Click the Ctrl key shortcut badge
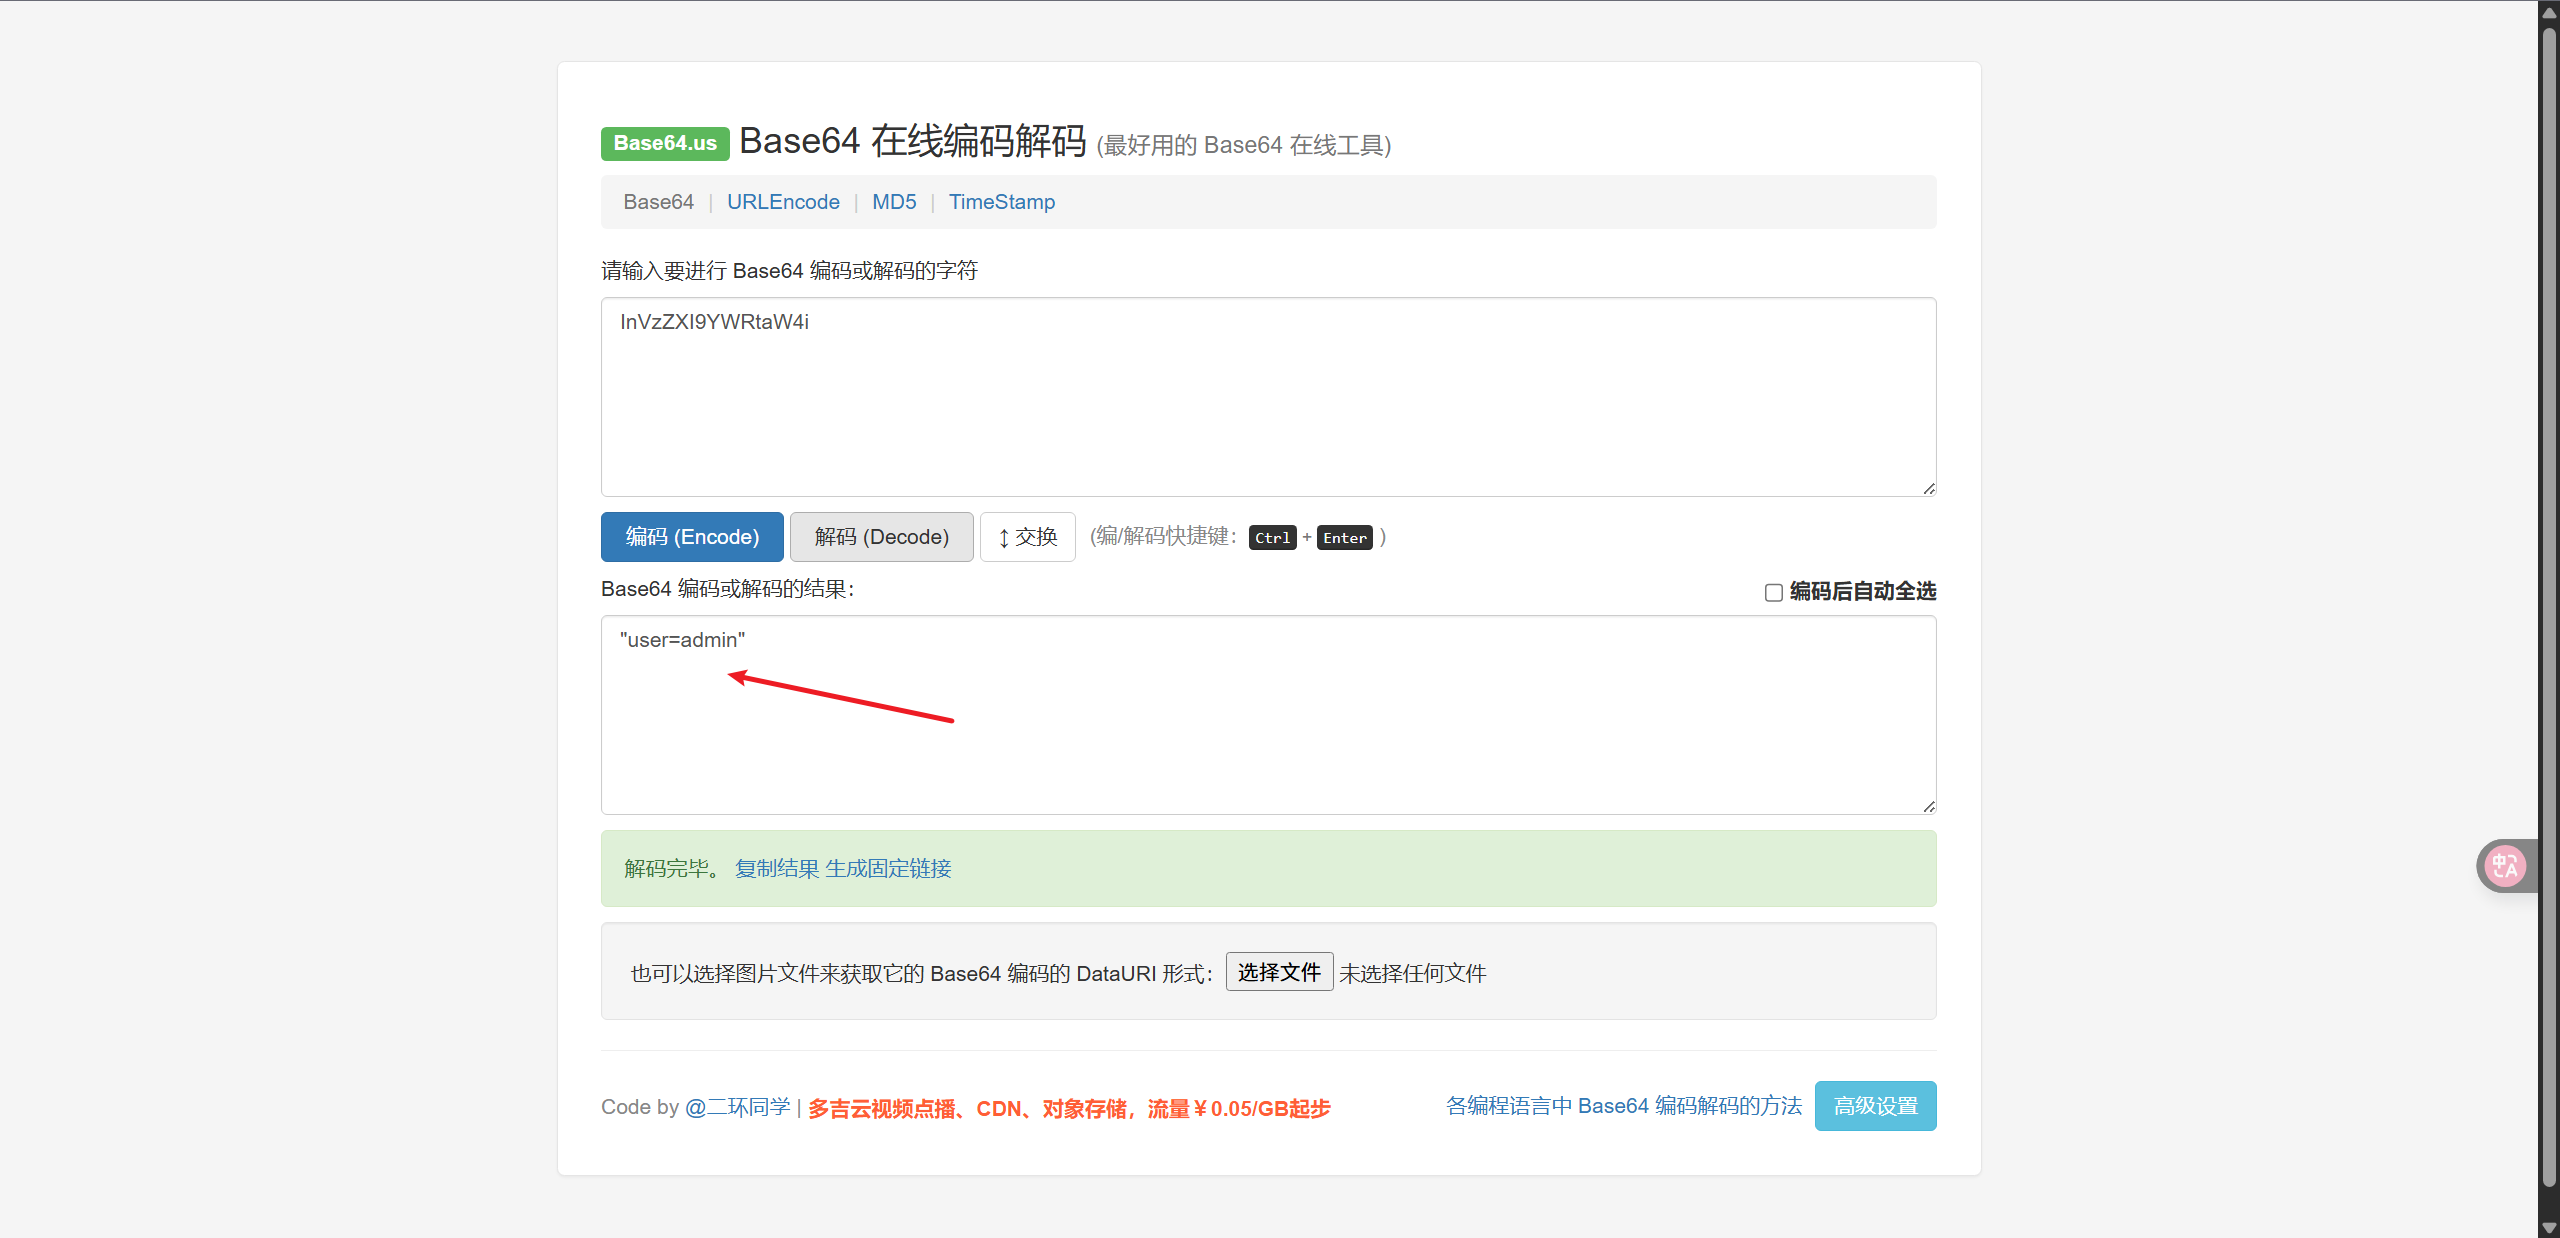 (1271, 537)
